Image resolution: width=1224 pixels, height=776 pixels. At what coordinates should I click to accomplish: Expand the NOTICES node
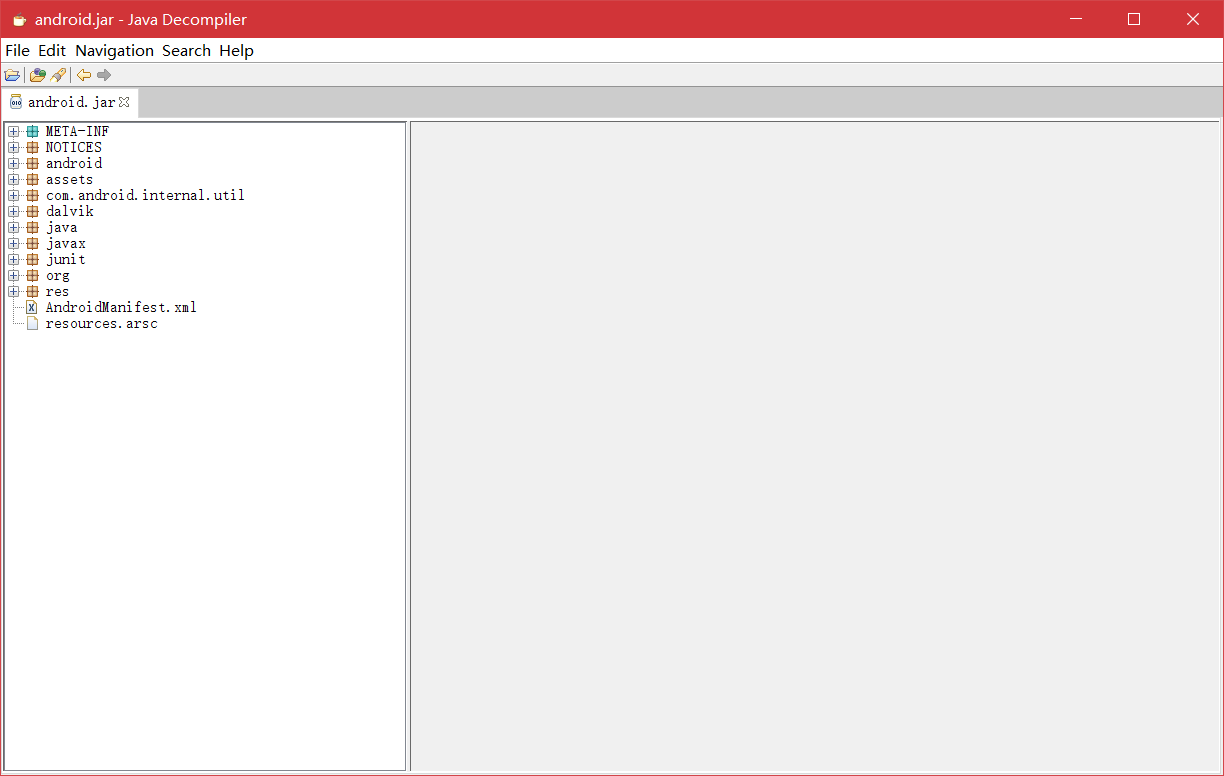pos(13,147)
